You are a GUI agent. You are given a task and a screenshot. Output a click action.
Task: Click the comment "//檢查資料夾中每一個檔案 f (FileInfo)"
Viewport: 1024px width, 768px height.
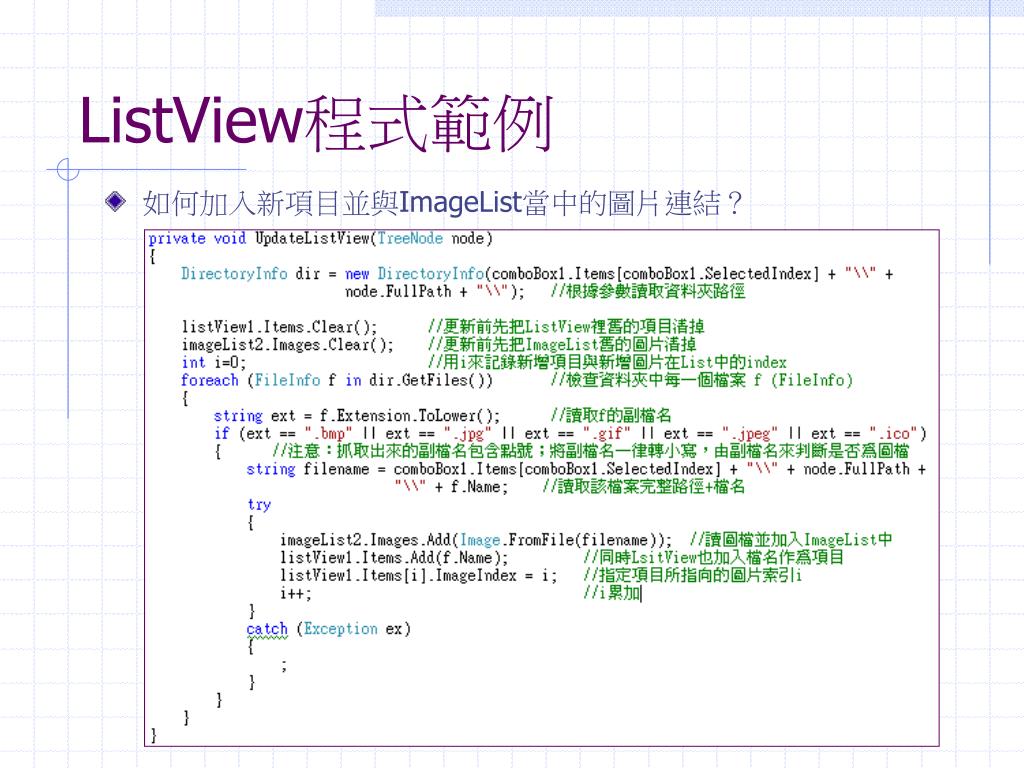coord(701,380)
